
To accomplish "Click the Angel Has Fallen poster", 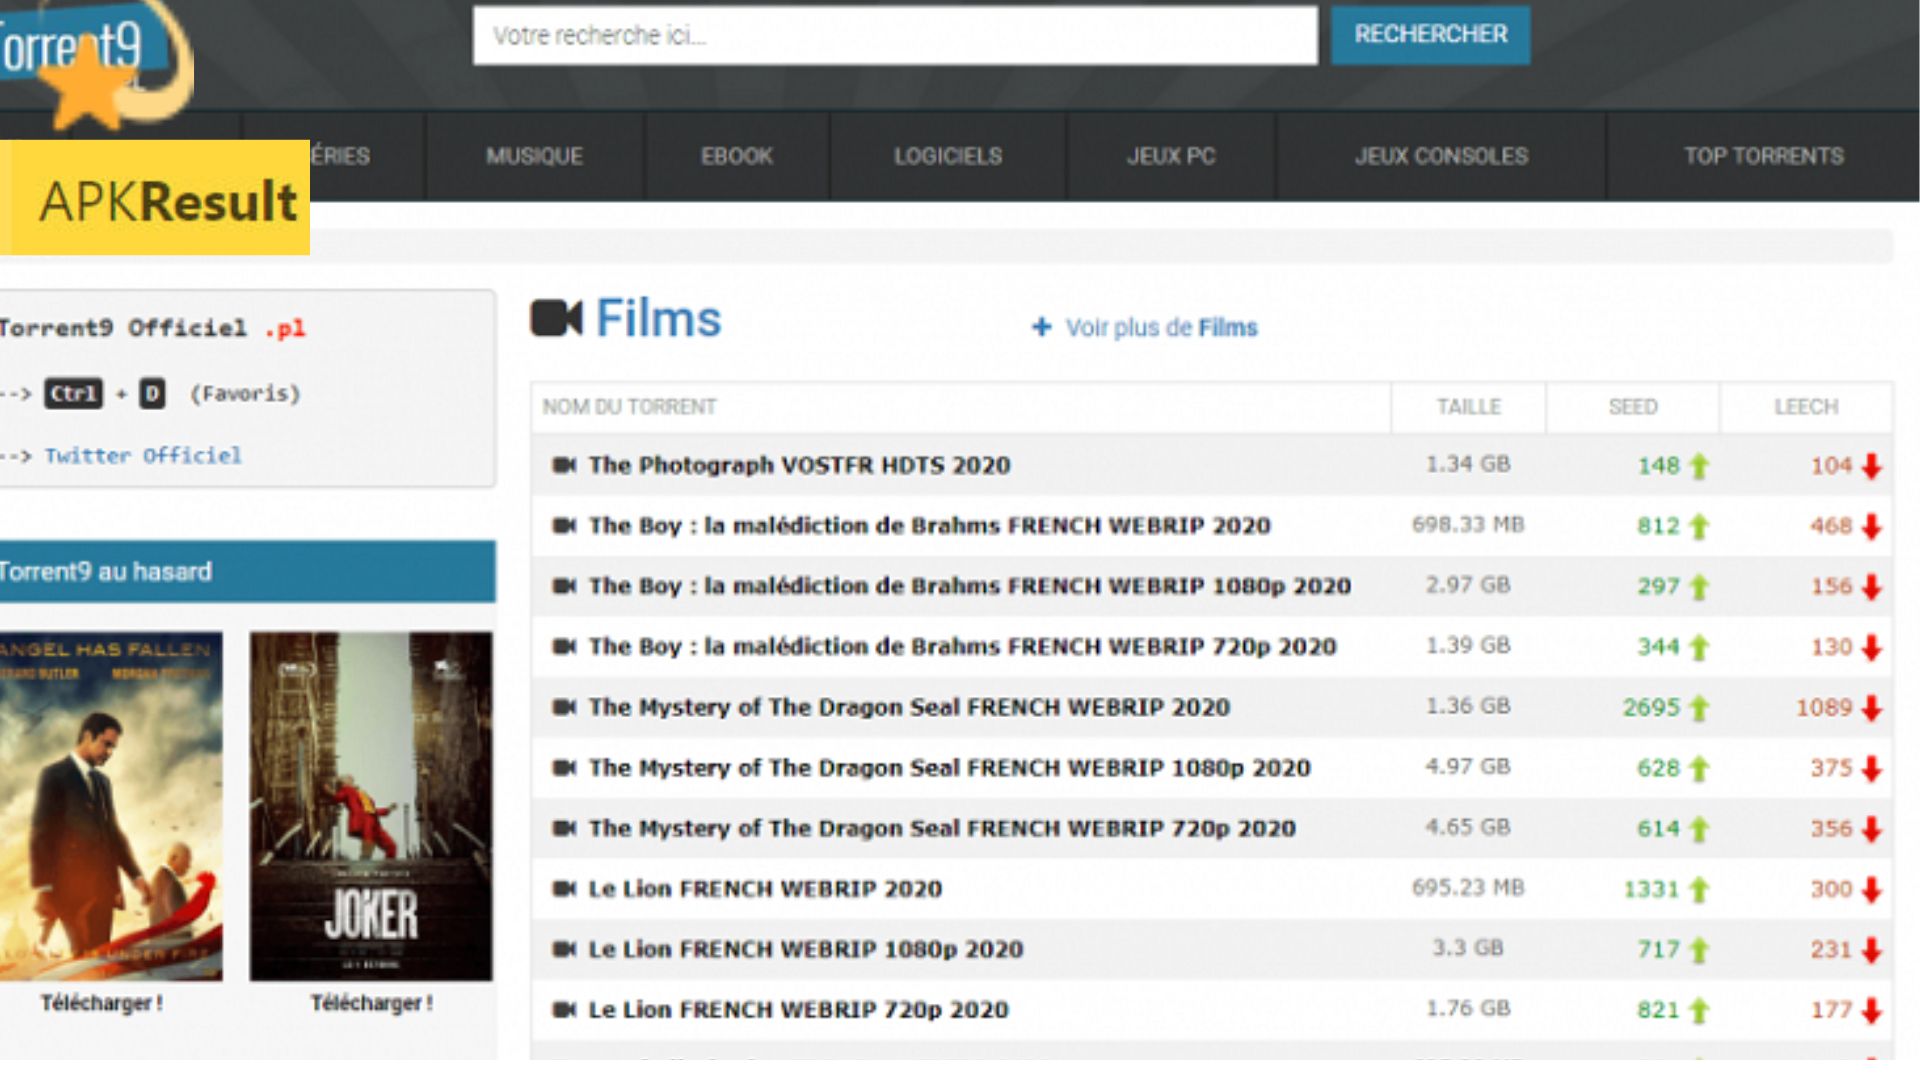I will (111, 806).
